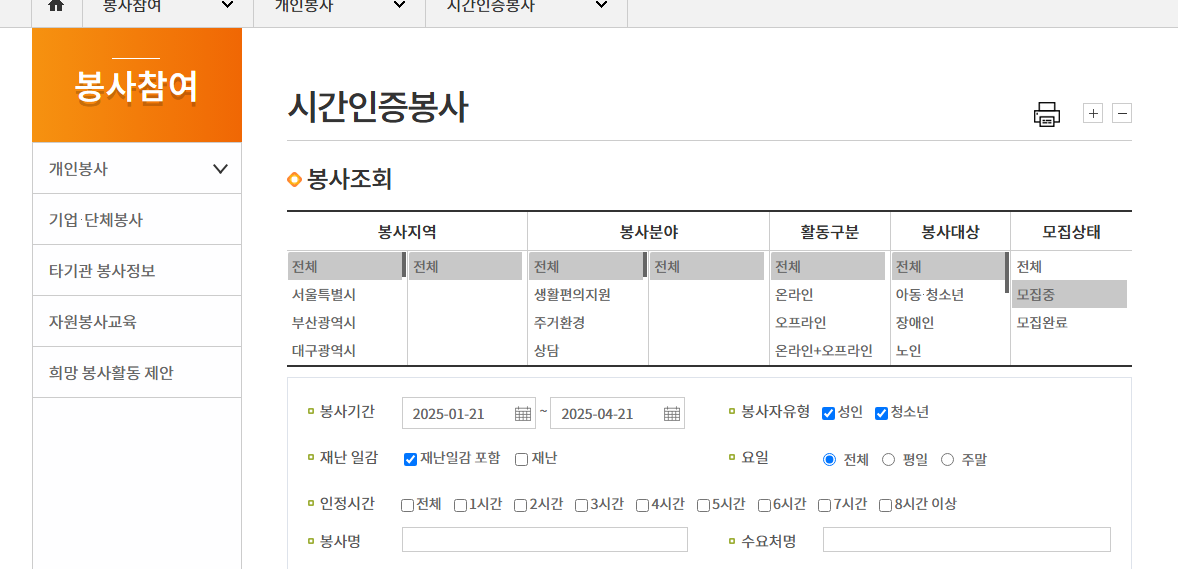Toggle the 성인 checkbox
The image size is (1178, 569).
click(x=829, y=413)
